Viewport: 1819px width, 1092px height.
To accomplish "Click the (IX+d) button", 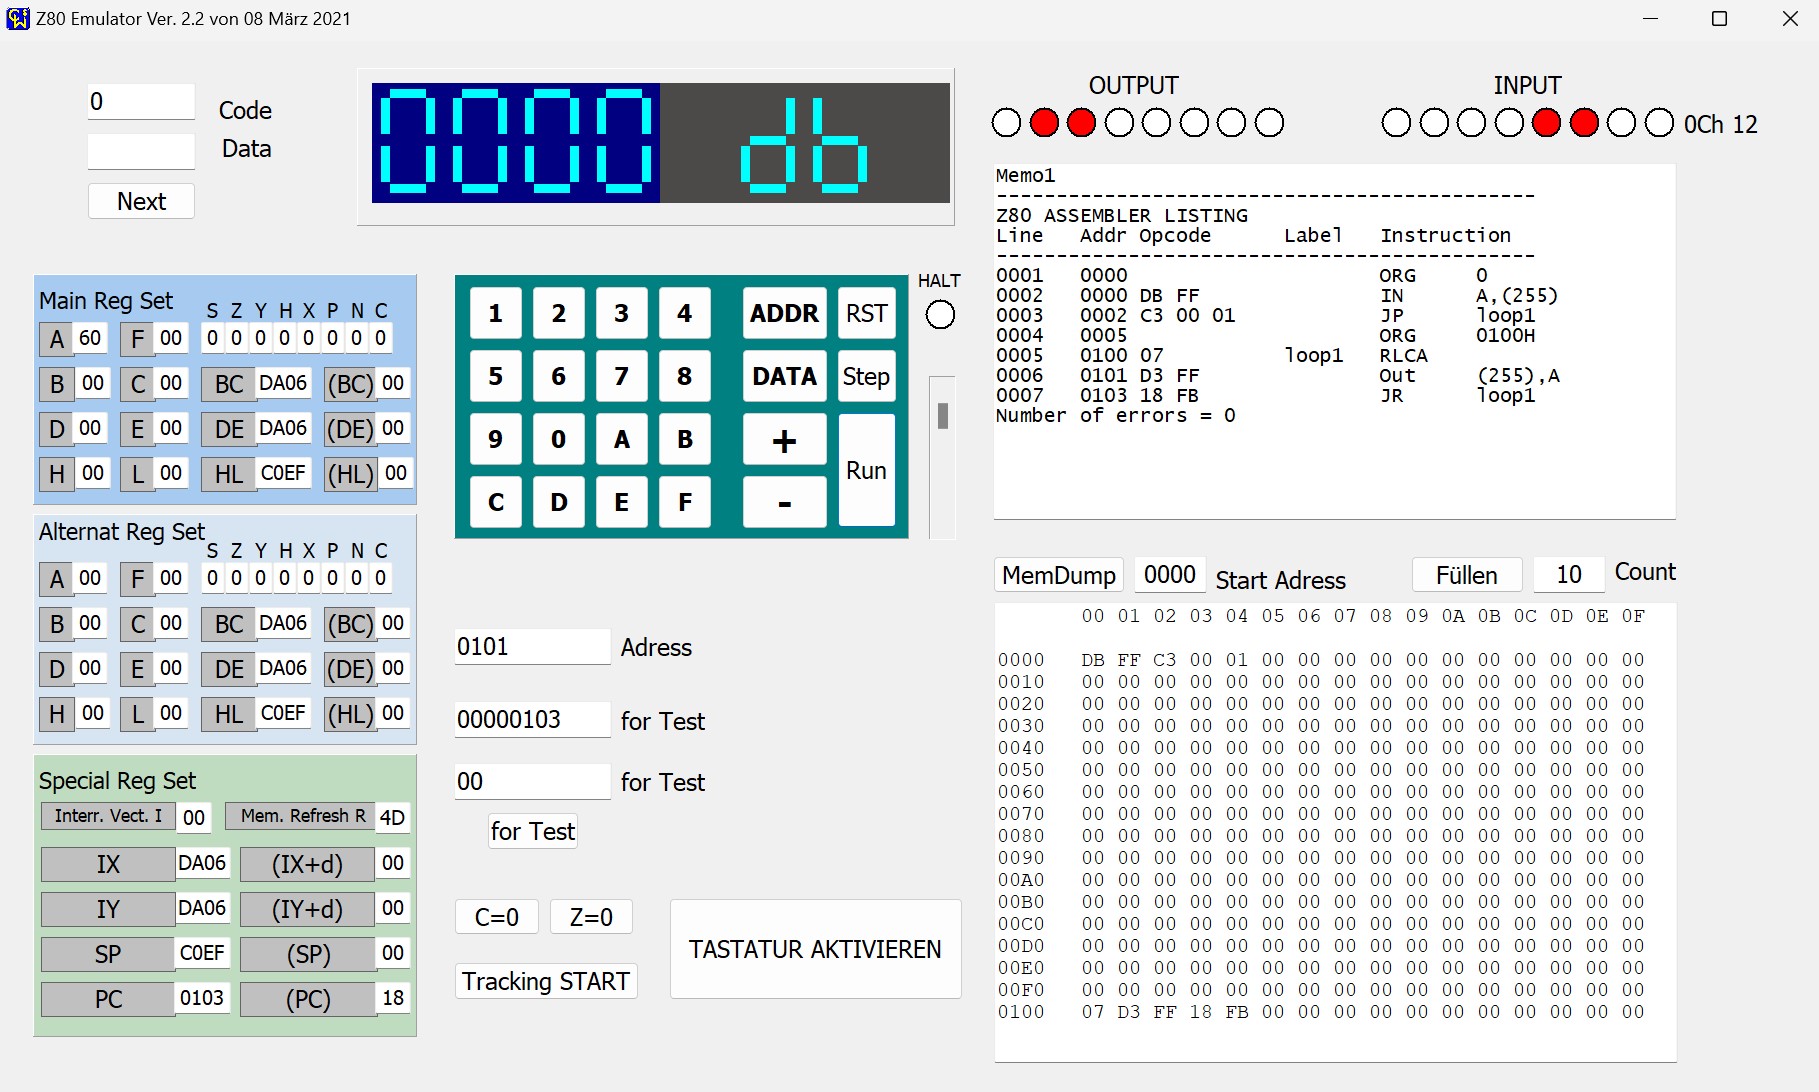I will (x=308, y=864).
